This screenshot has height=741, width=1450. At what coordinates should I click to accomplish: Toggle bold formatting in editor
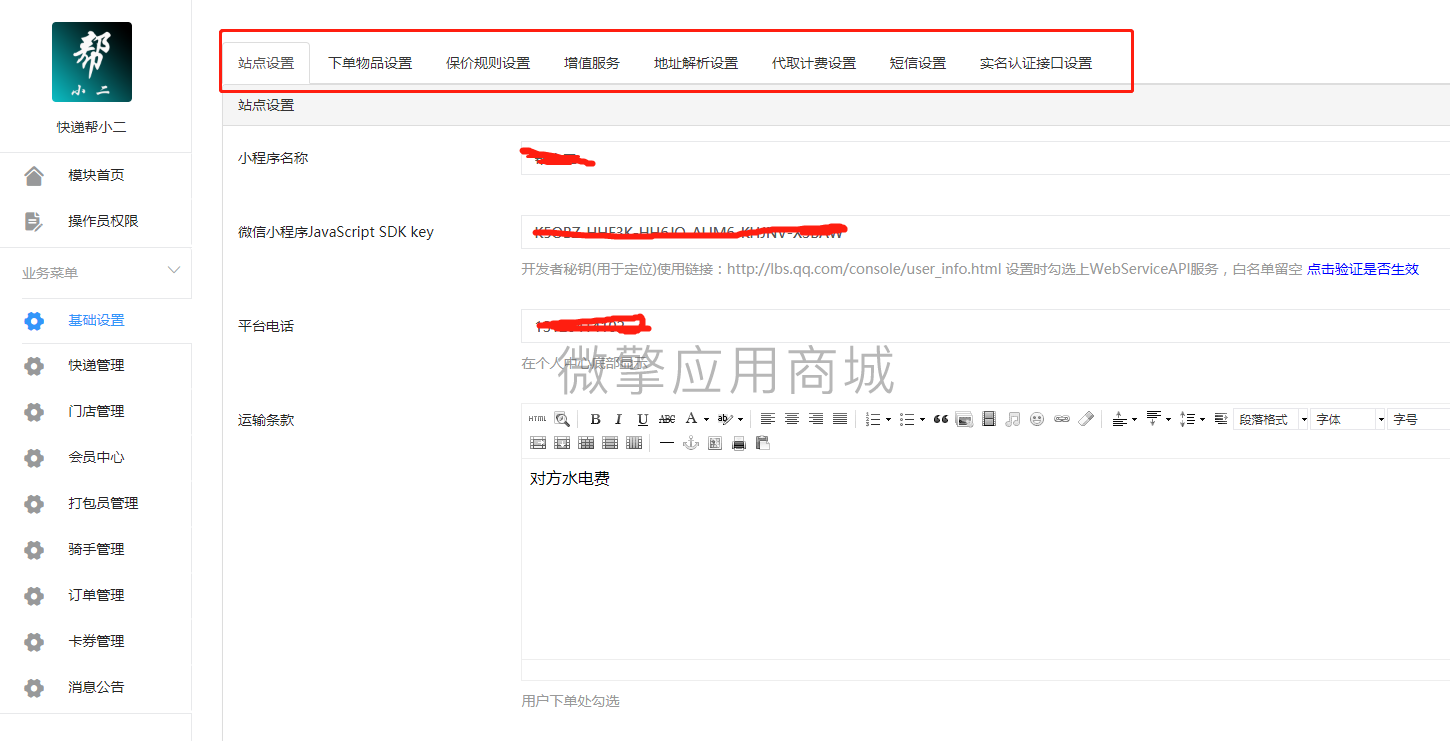595,419
